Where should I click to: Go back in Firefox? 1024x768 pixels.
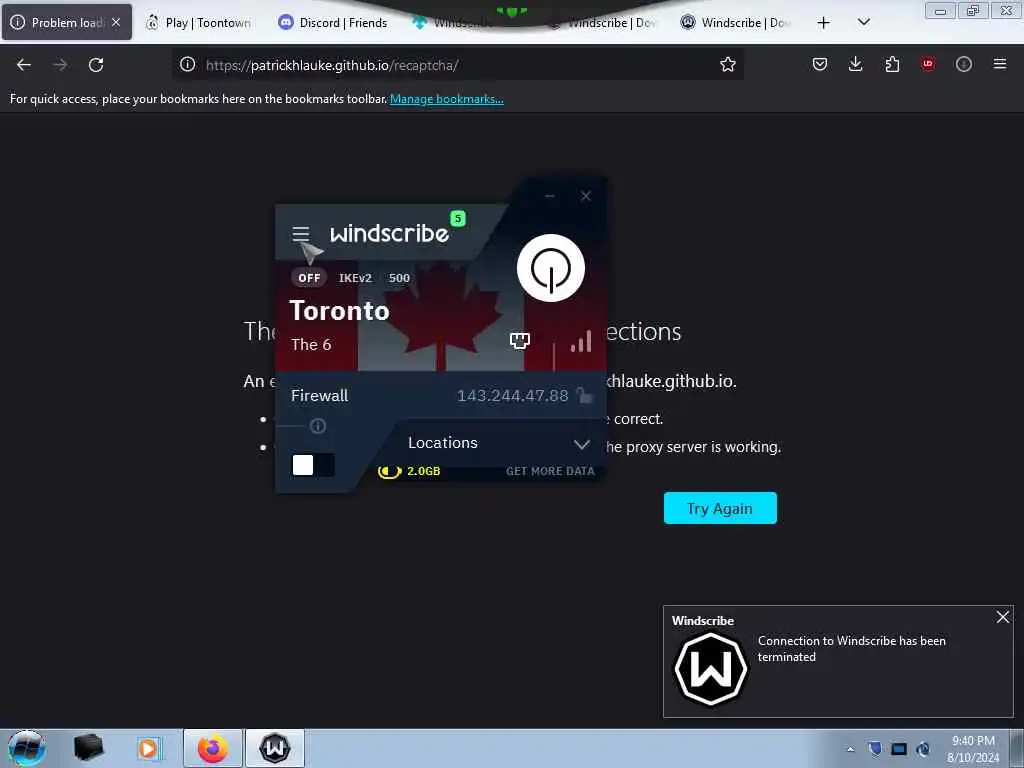click(24, 65)
